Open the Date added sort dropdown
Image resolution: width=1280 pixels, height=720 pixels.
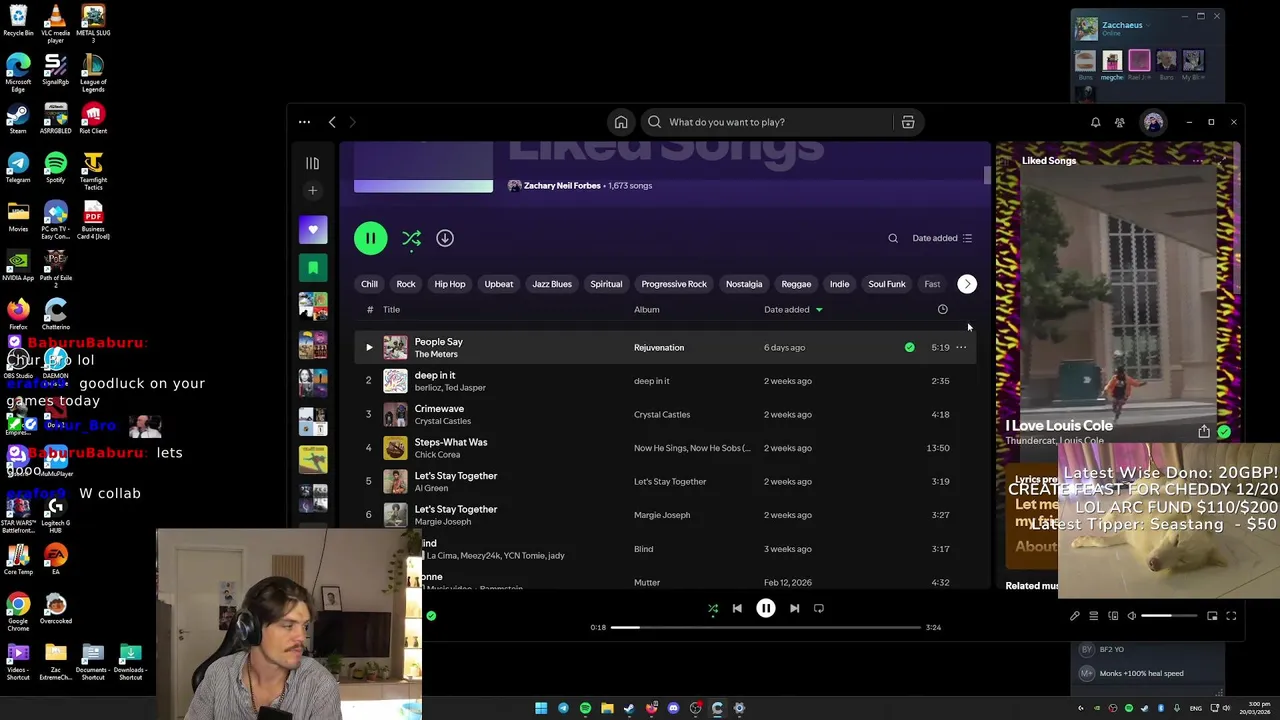(942, 238)
